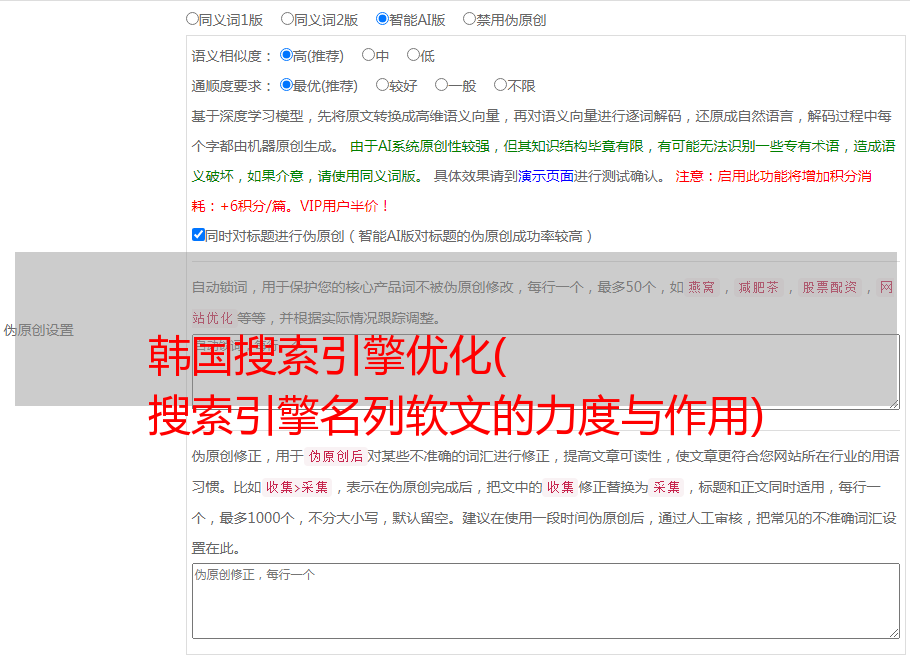Viewport: 911px width, 658px height.
Task: Set 语义相似度 to 低
Action: click(413, 55)
